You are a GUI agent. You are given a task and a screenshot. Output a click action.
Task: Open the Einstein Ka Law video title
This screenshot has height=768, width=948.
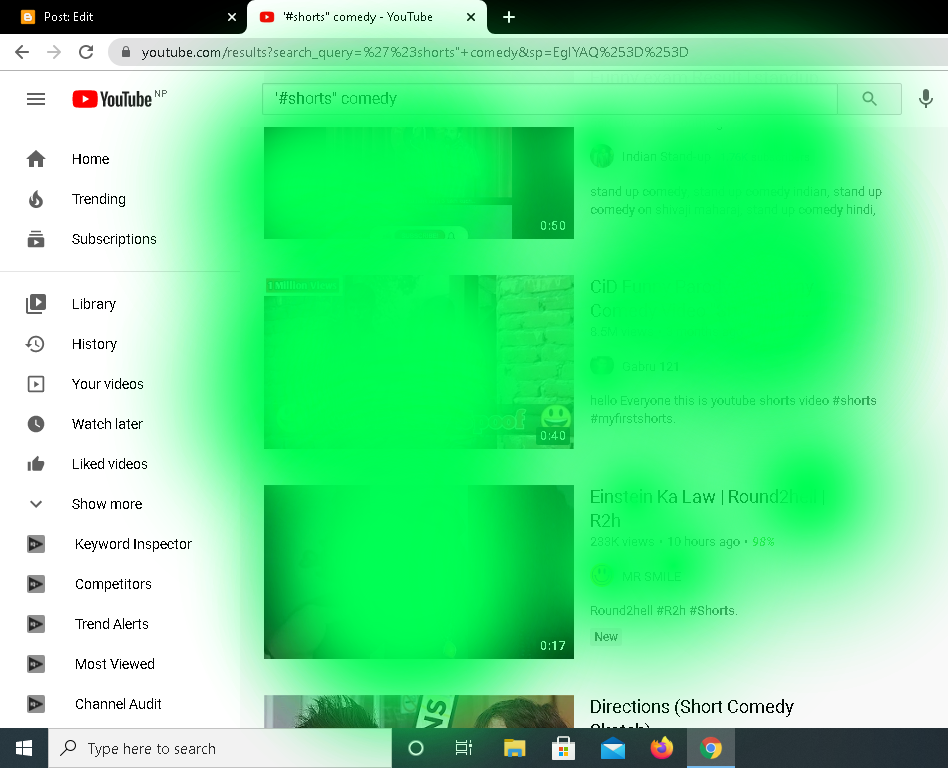(707, 508)
